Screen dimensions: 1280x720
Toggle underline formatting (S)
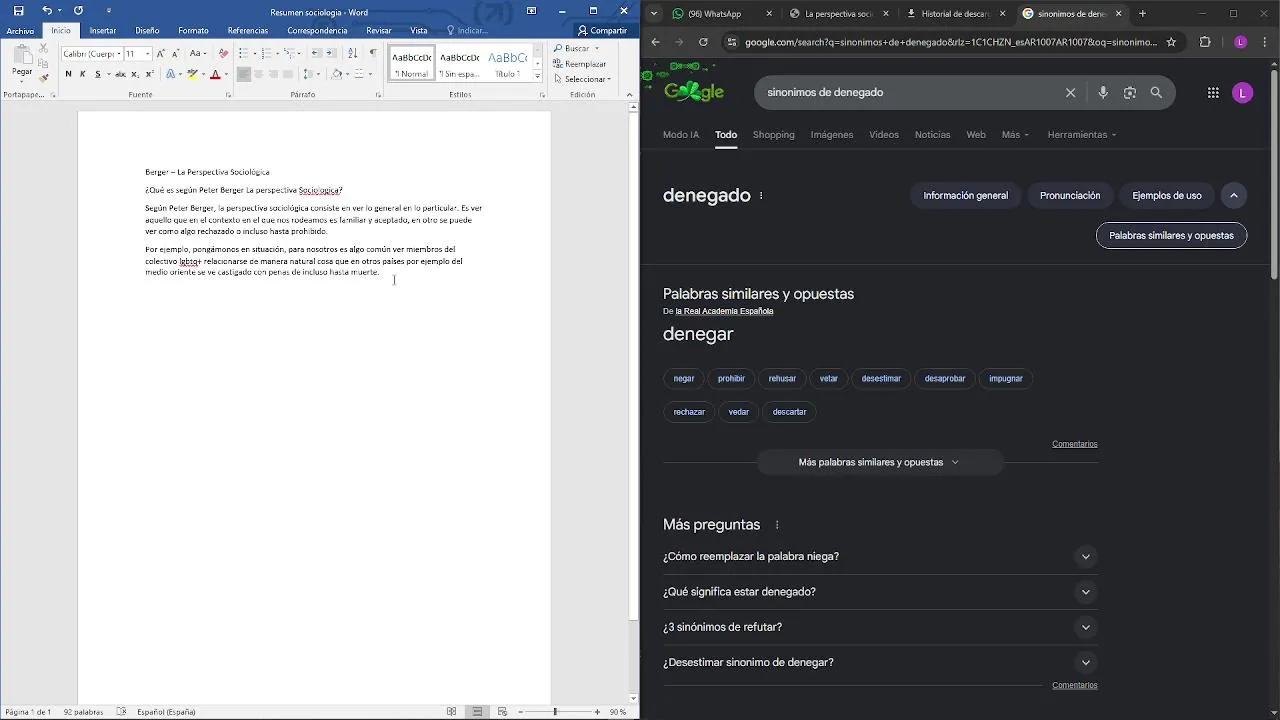tap(97, 74)
